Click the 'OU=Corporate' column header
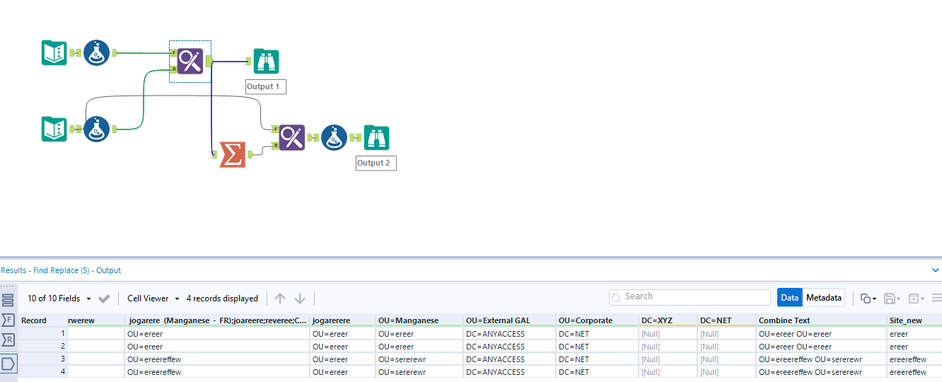The width and height of the screenshot is (942, 382). point(597,321)
